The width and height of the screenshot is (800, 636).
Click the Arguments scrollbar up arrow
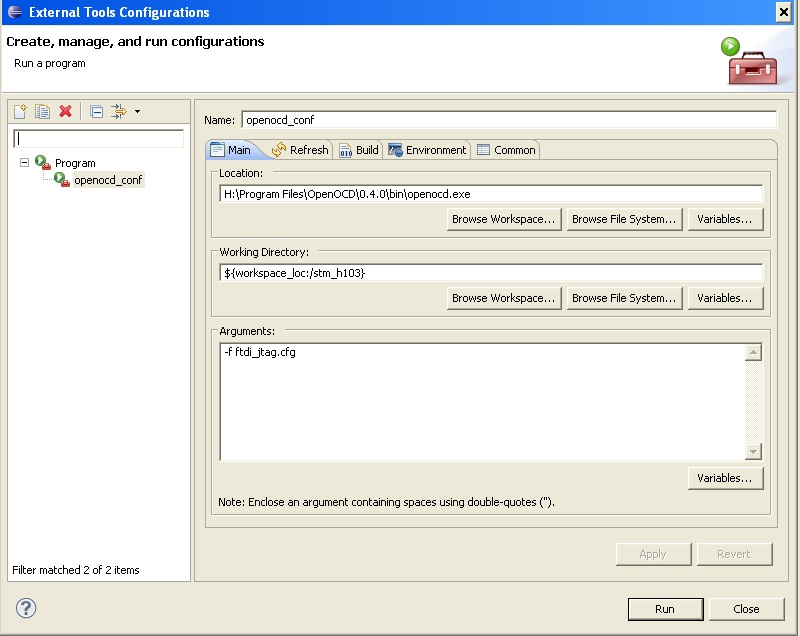[753, 352]
